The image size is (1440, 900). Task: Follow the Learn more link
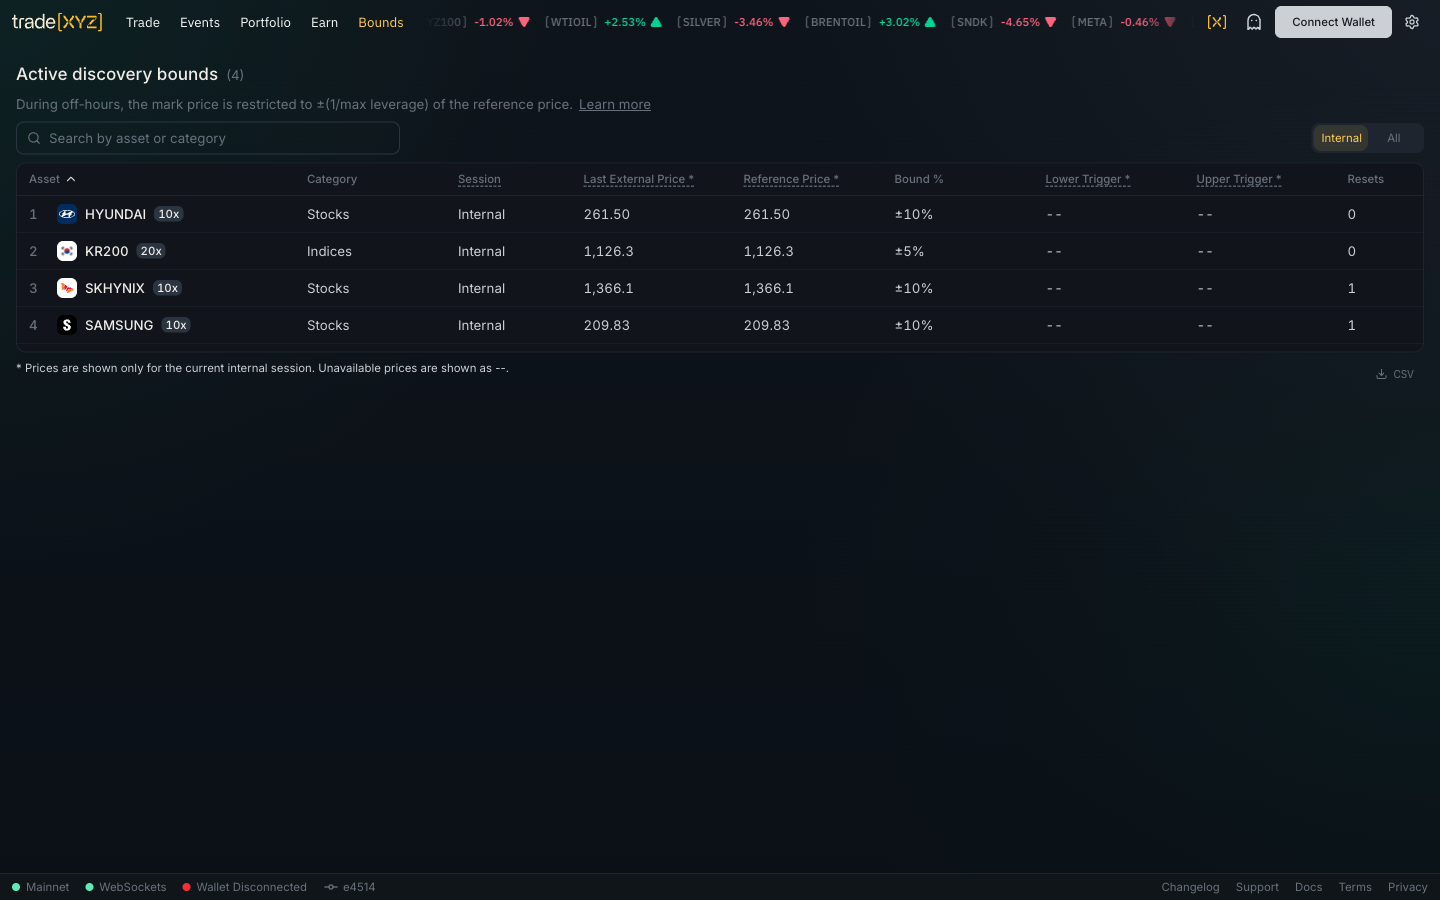615,104
